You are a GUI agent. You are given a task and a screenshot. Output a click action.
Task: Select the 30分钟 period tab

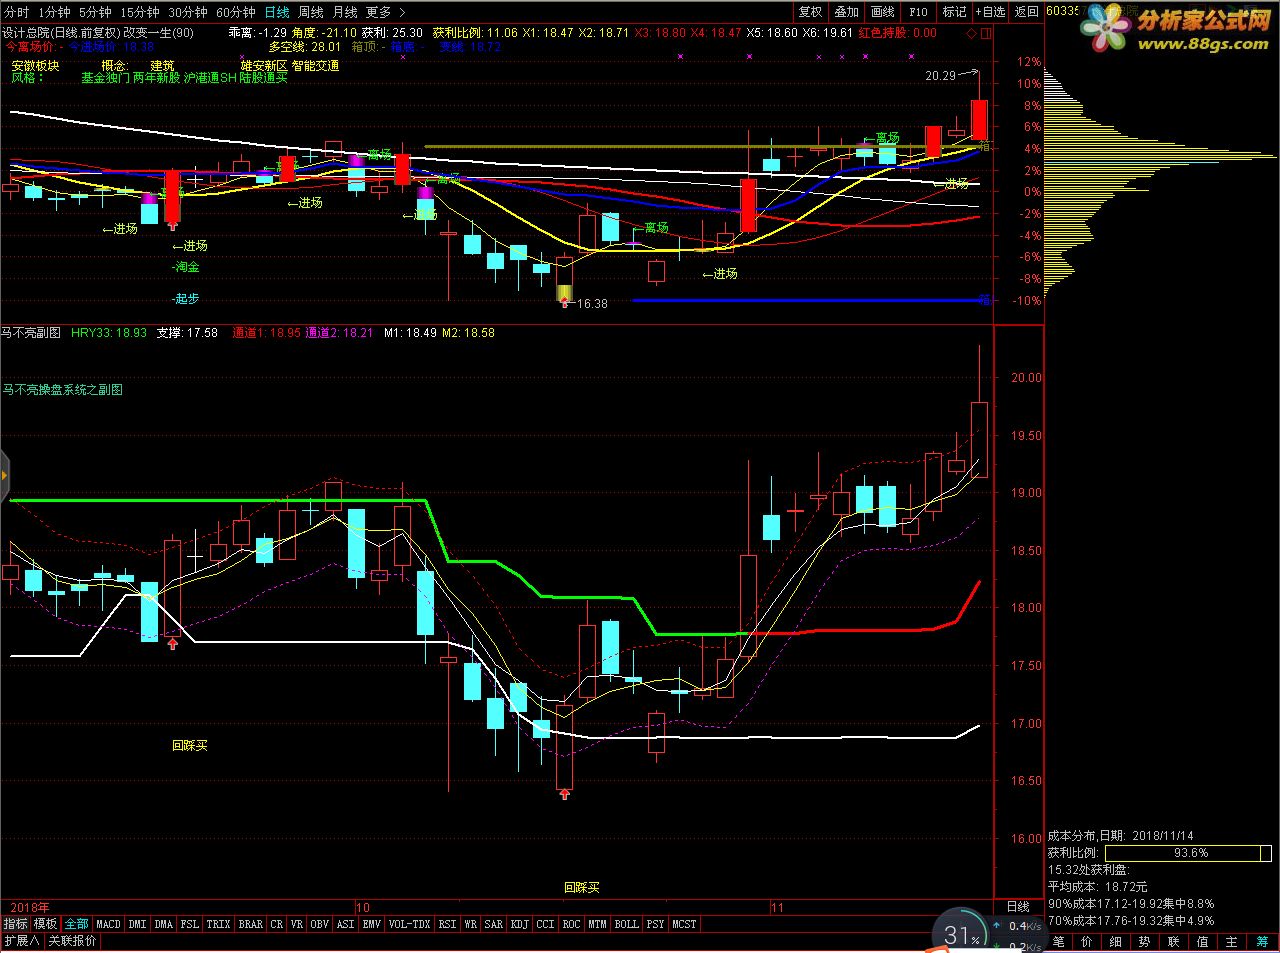click(188, 12)
